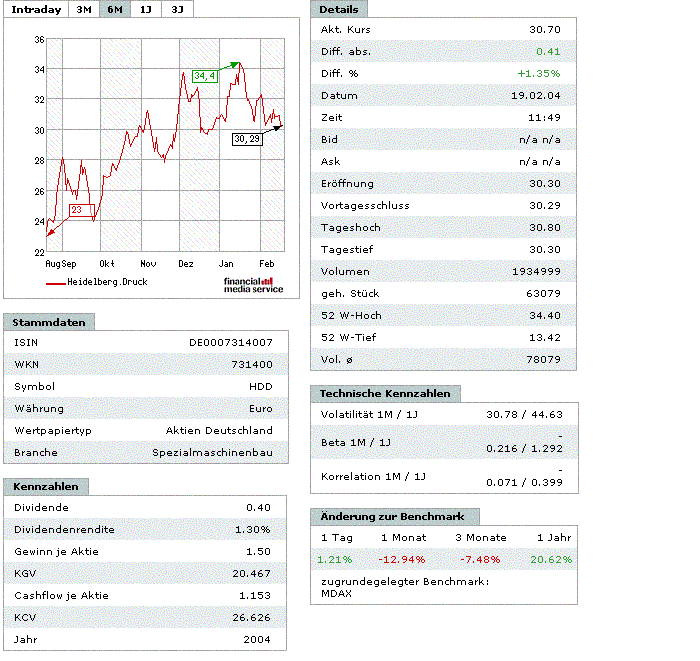Click the Details section header
This screenshot has width=700, height=661.
click(339, 9)
